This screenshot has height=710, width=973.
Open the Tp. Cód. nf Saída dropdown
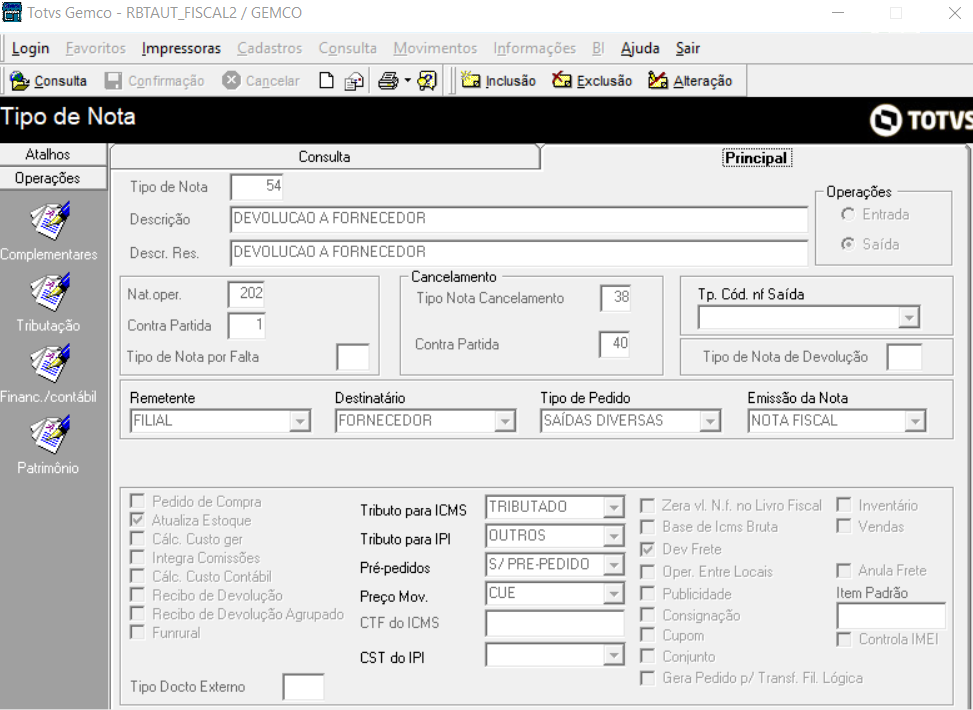908,318
